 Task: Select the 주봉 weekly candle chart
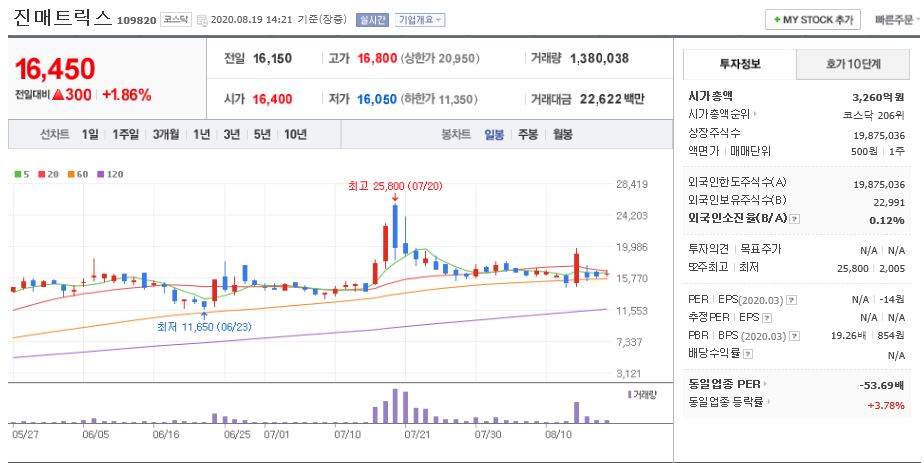click(527, 135)
